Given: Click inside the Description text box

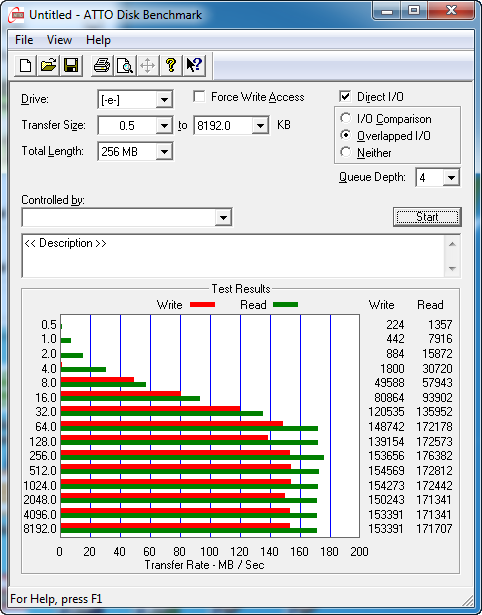Looking at the screenshot, I should (x=233, y=256).
